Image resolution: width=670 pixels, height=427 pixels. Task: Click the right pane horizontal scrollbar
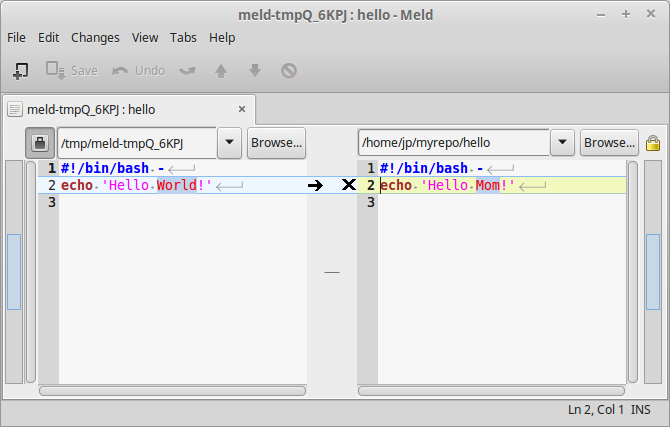pos(491,391)
